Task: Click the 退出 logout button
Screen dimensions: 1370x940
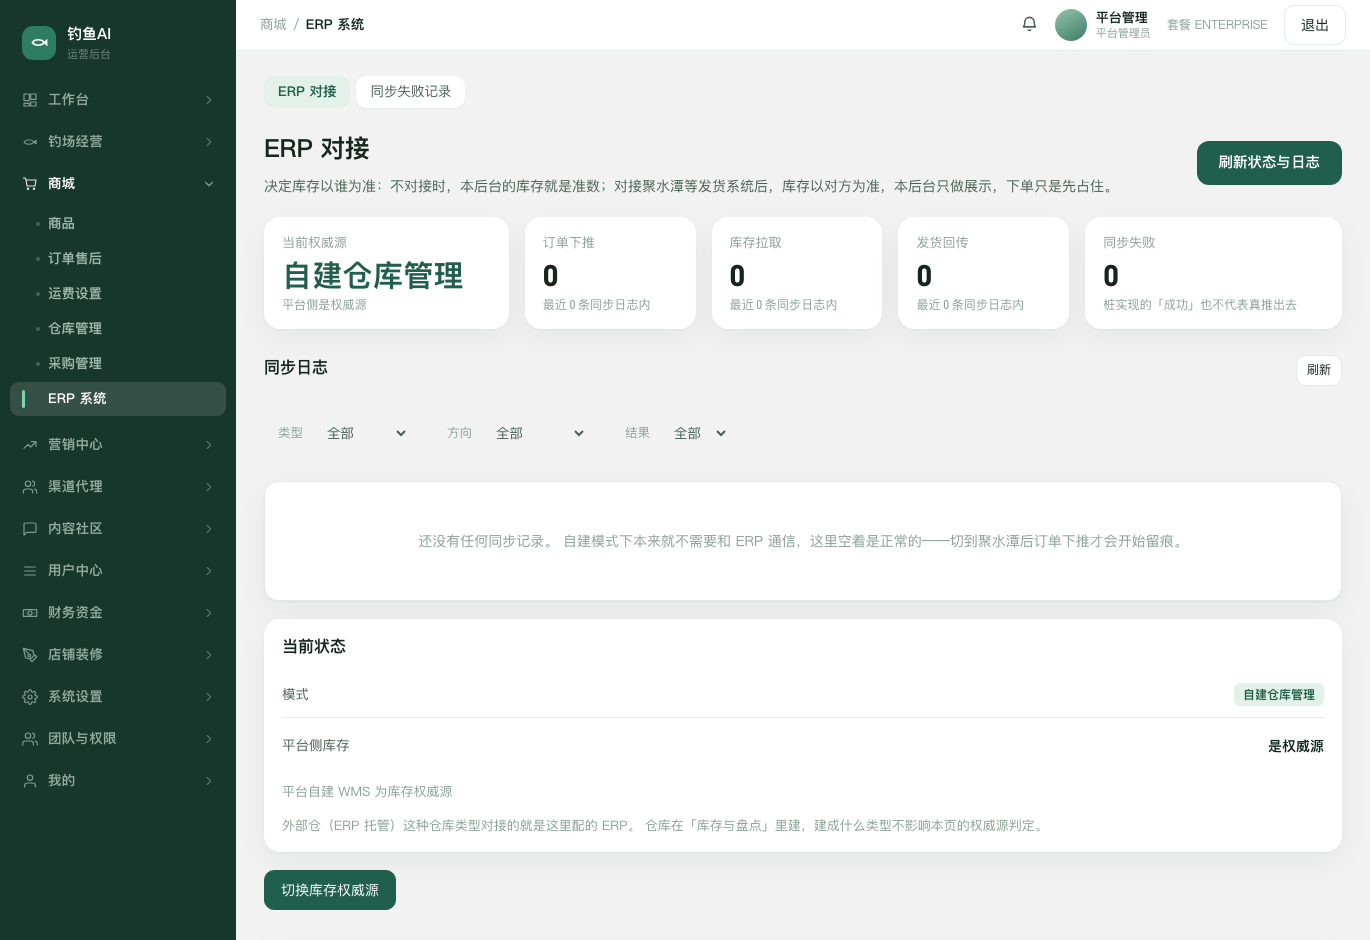Action: (x=1315, y=25)
